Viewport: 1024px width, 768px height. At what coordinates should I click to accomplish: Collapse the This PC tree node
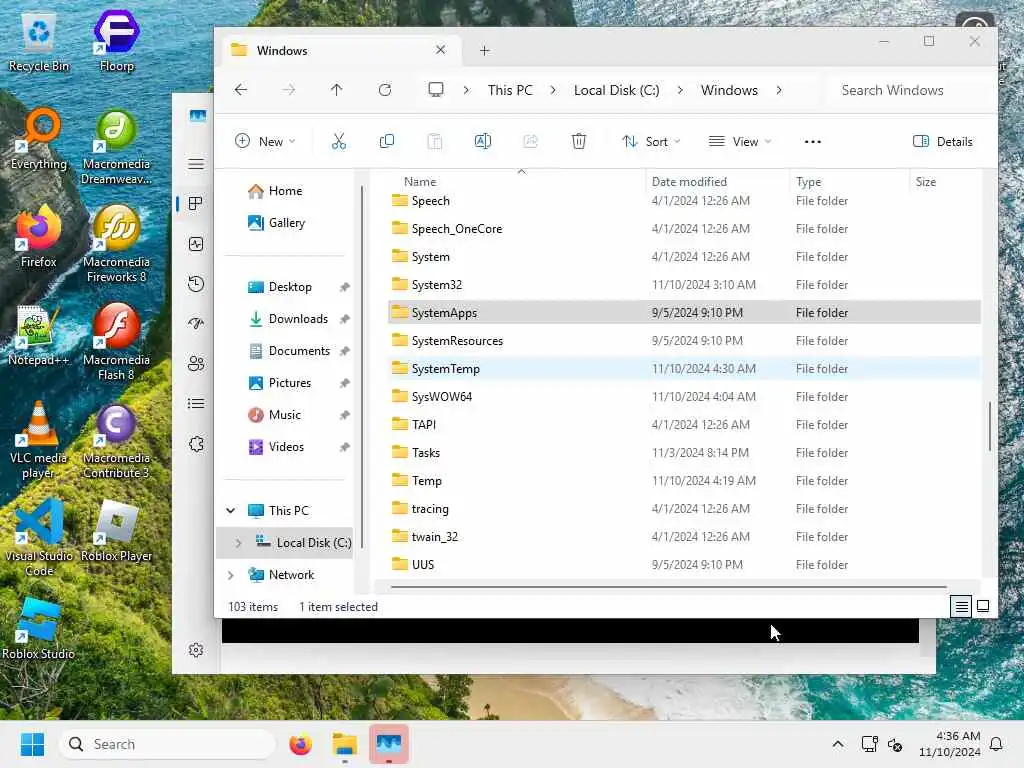231,511
